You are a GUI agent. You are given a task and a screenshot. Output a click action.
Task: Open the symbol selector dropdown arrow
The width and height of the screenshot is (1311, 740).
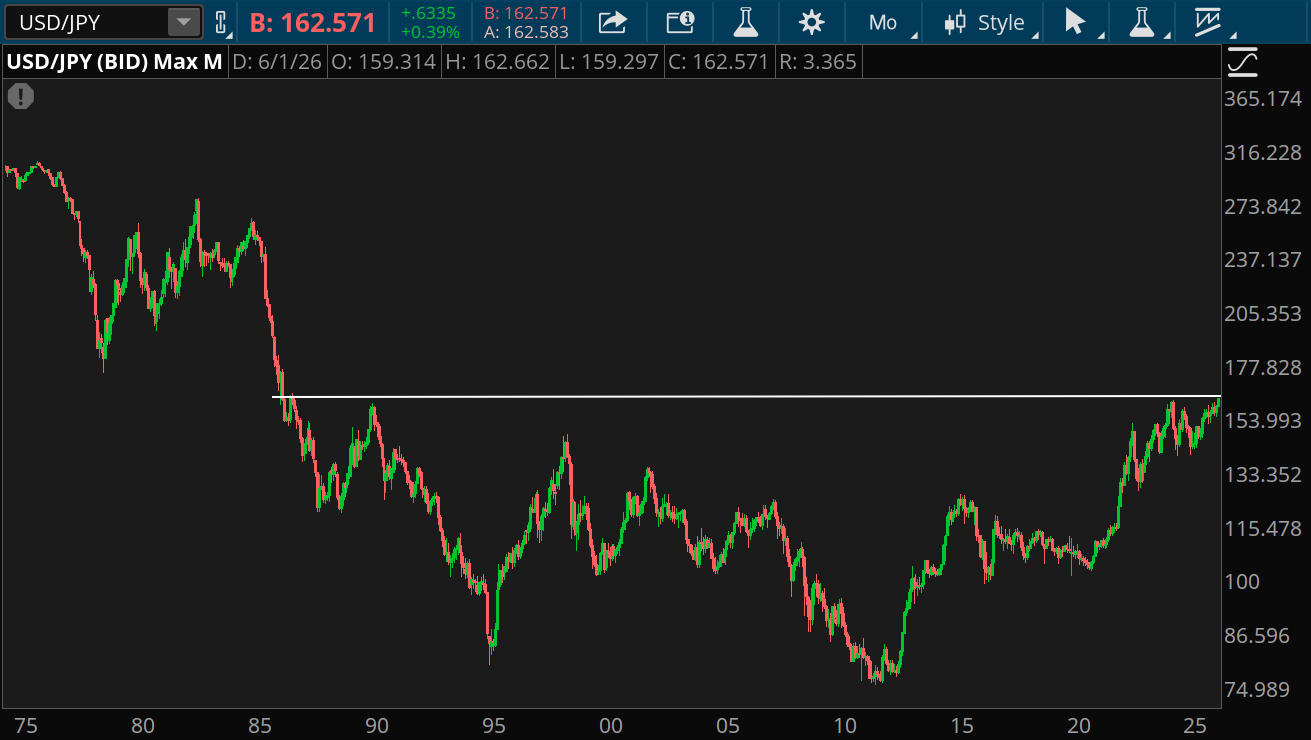(x=184, y=22)
